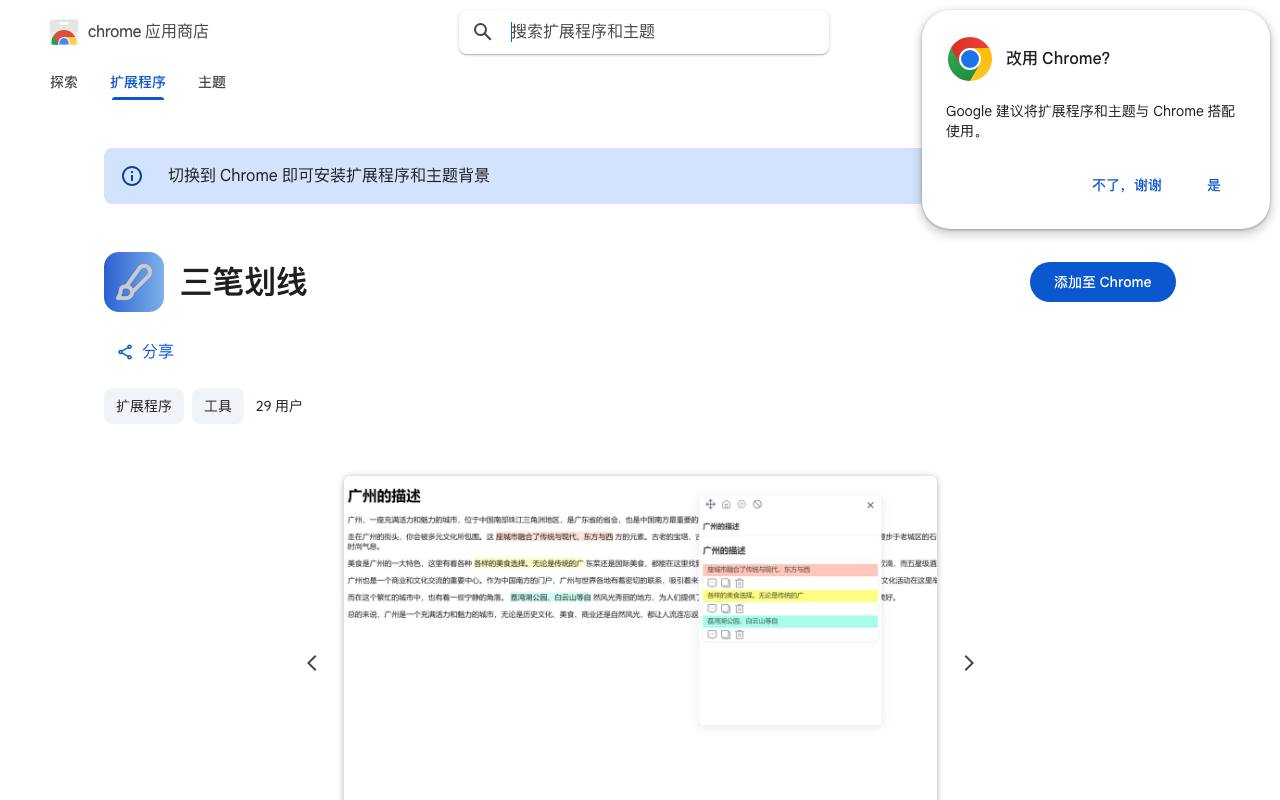Viewport: 1280px width, 800px height.
Task: Select the 扩展程序 tab
Action: tap(138, 82)
